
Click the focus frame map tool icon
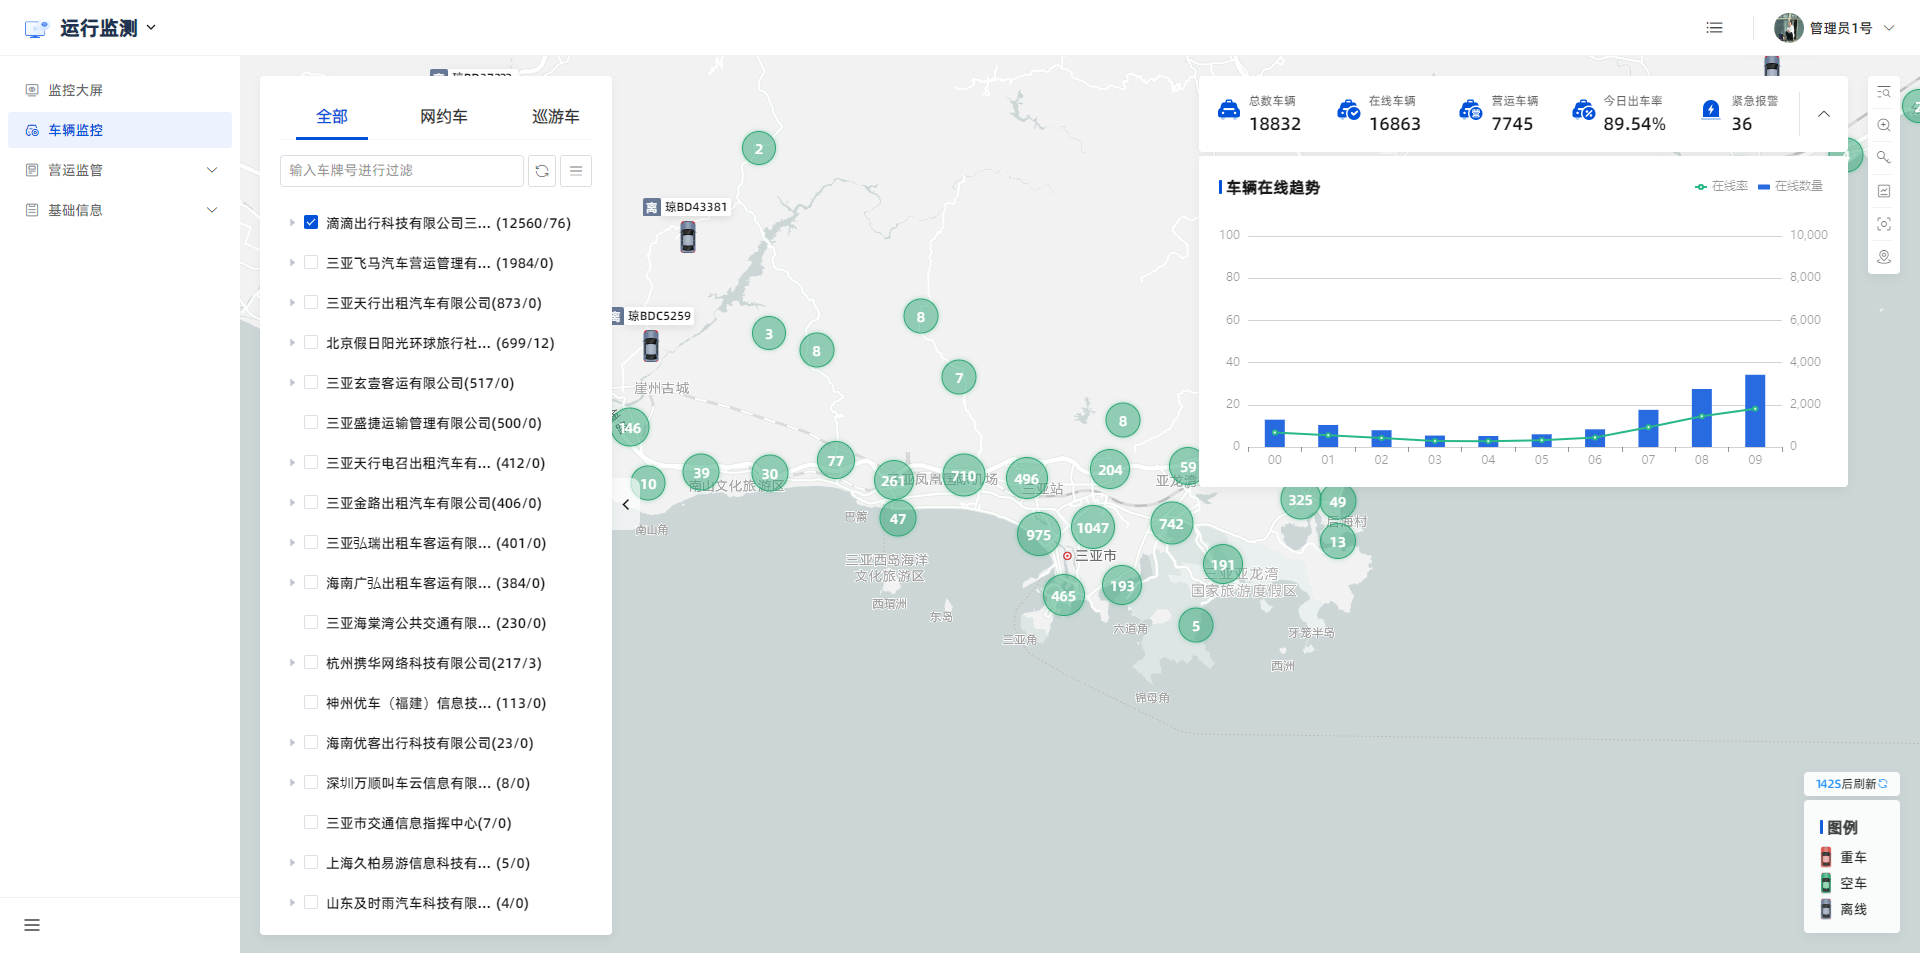tap(1883, 224)
